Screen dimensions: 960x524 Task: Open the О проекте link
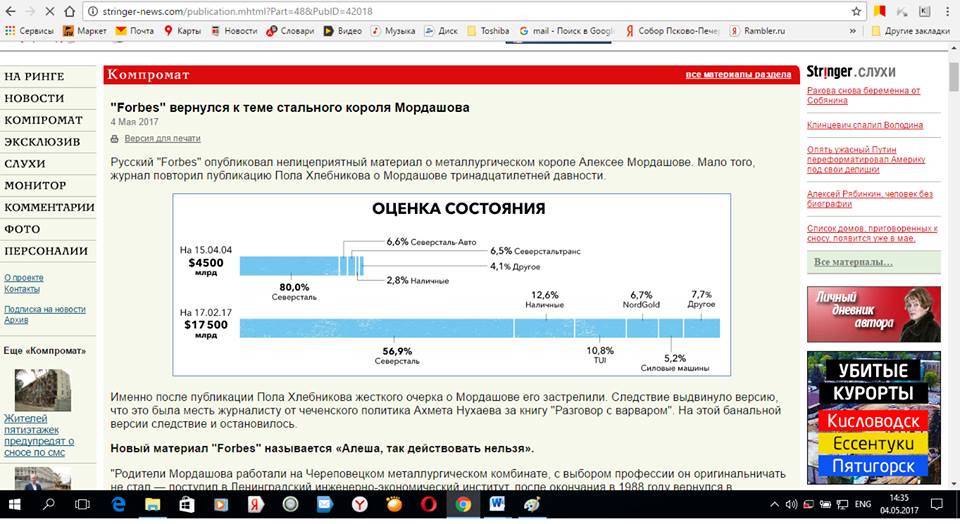point(24,278)
